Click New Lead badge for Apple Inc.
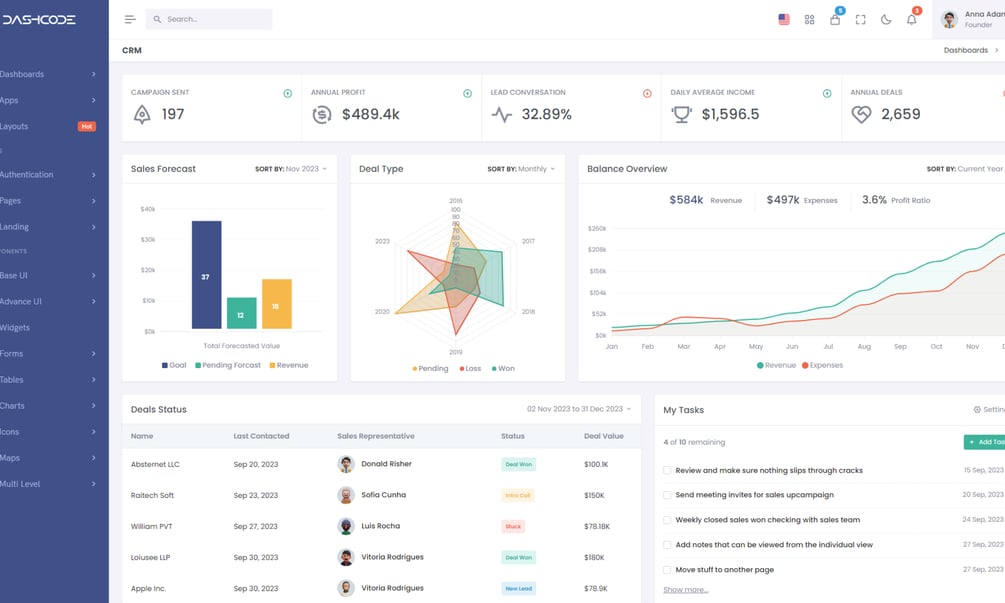 point(519,588)
